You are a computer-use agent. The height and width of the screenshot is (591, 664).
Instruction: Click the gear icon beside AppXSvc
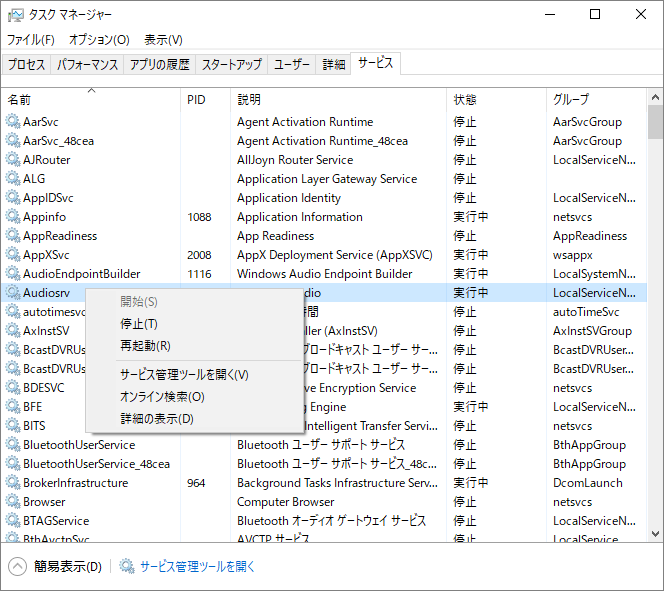[x=13, y=255]
